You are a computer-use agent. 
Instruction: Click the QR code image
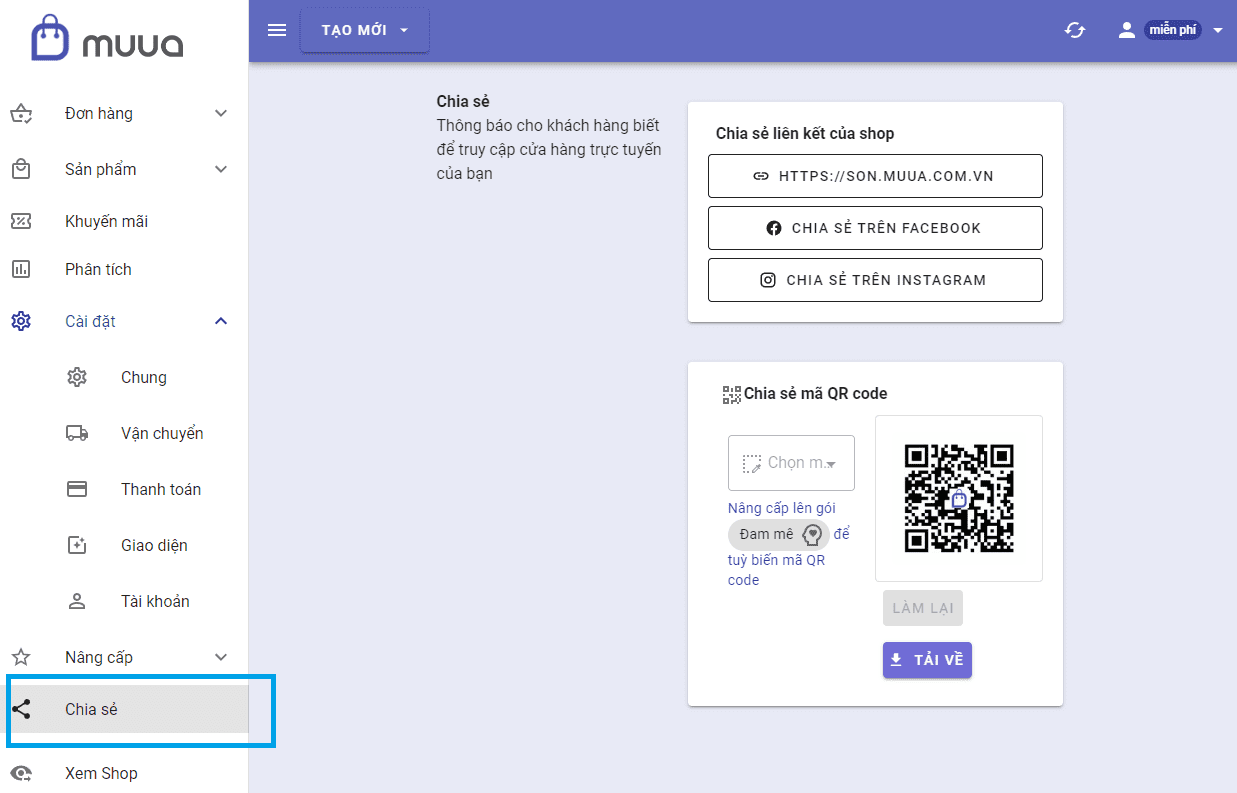[959, 498]
